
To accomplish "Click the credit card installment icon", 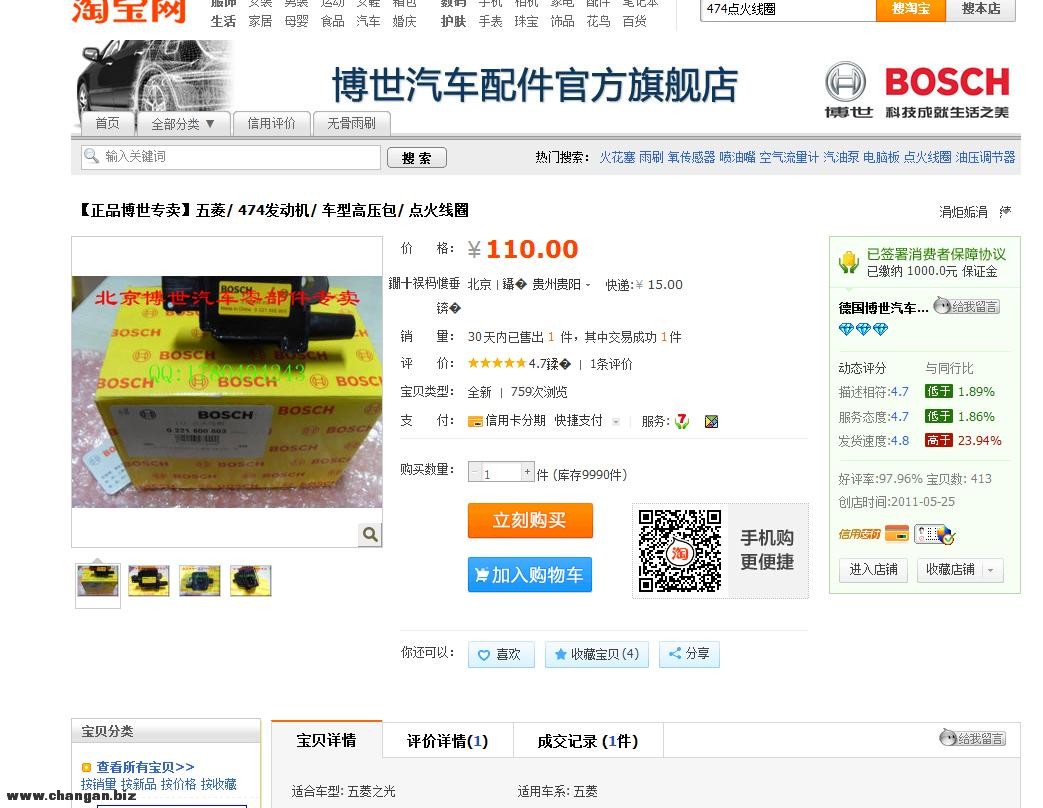I will point(475,421).
